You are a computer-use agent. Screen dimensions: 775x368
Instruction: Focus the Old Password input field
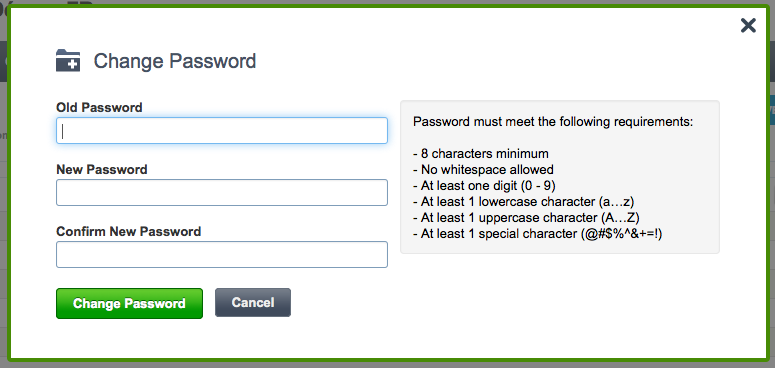tap(222, 130)
